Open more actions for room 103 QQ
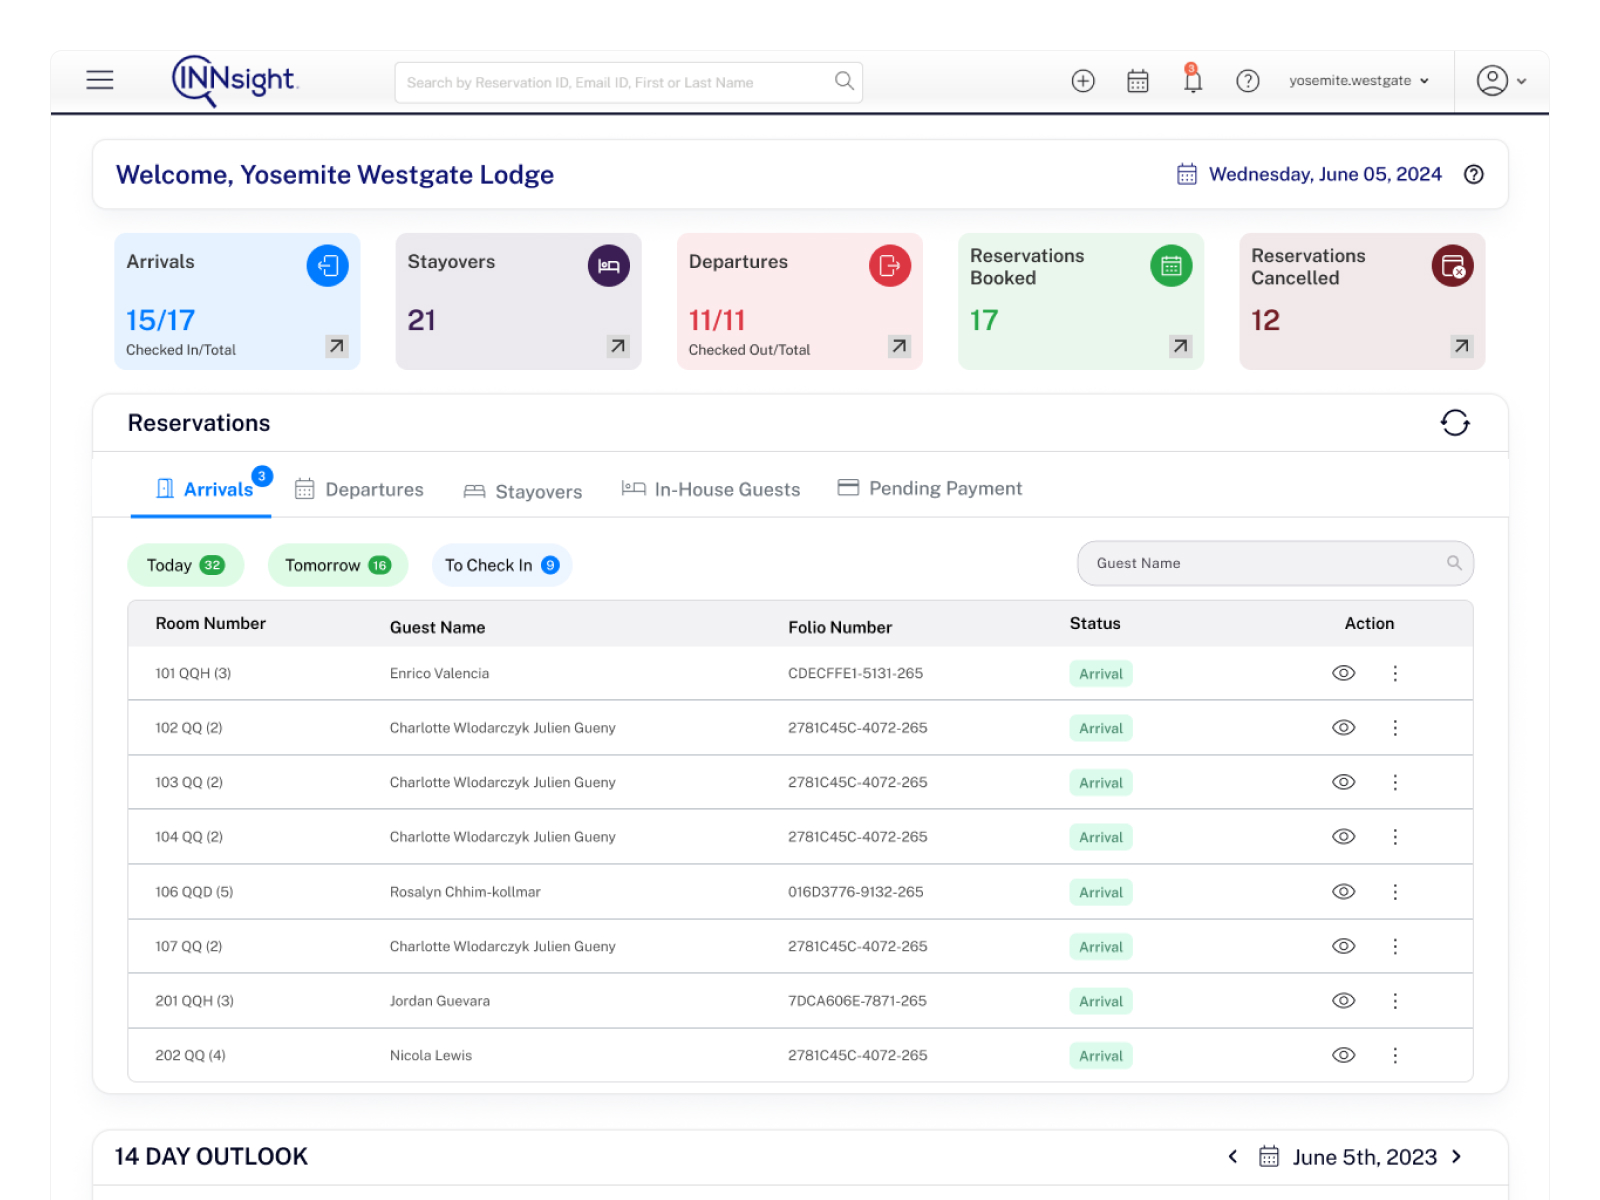Screen dimensions: 1600x1200 [1395, 782]
